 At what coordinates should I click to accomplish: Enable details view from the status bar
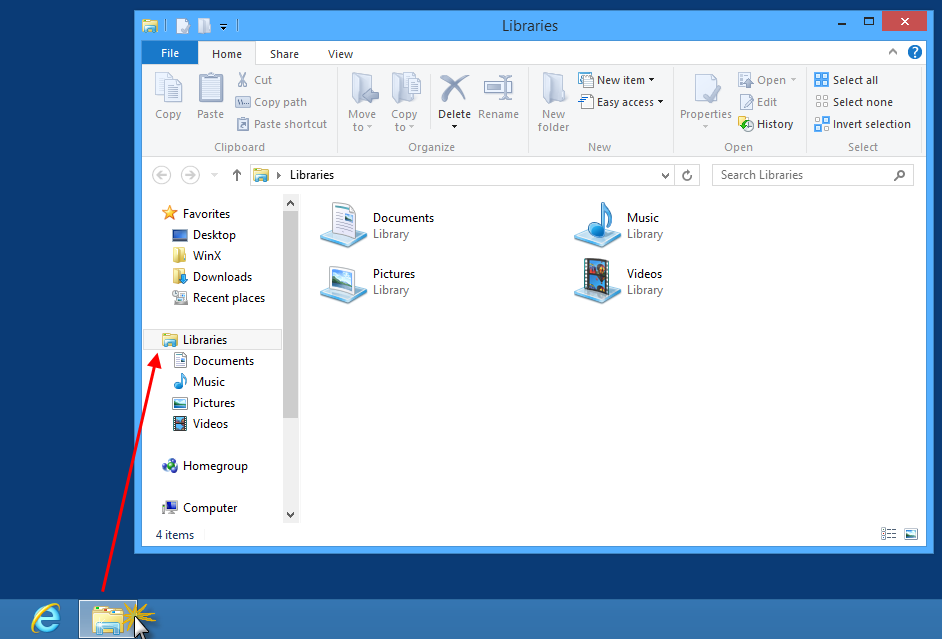[888, 533]
